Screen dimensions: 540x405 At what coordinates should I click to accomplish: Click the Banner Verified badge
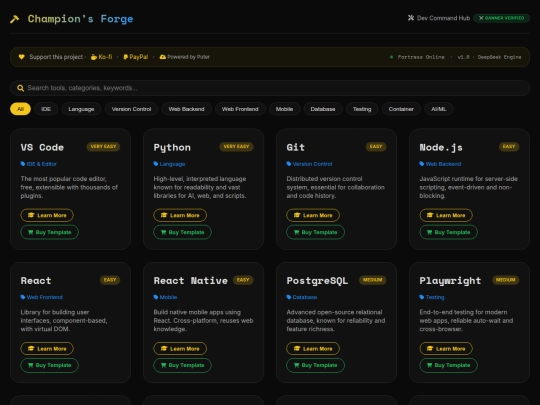[501, 18]
